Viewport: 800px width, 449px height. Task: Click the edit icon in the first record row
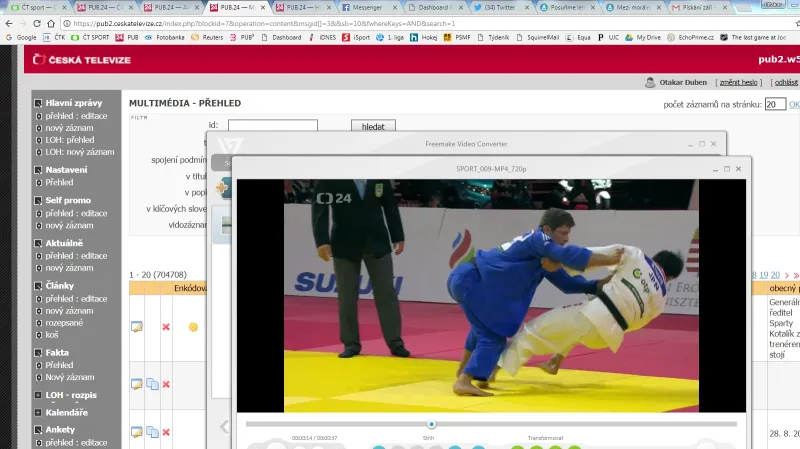click(x=136, y=327)
